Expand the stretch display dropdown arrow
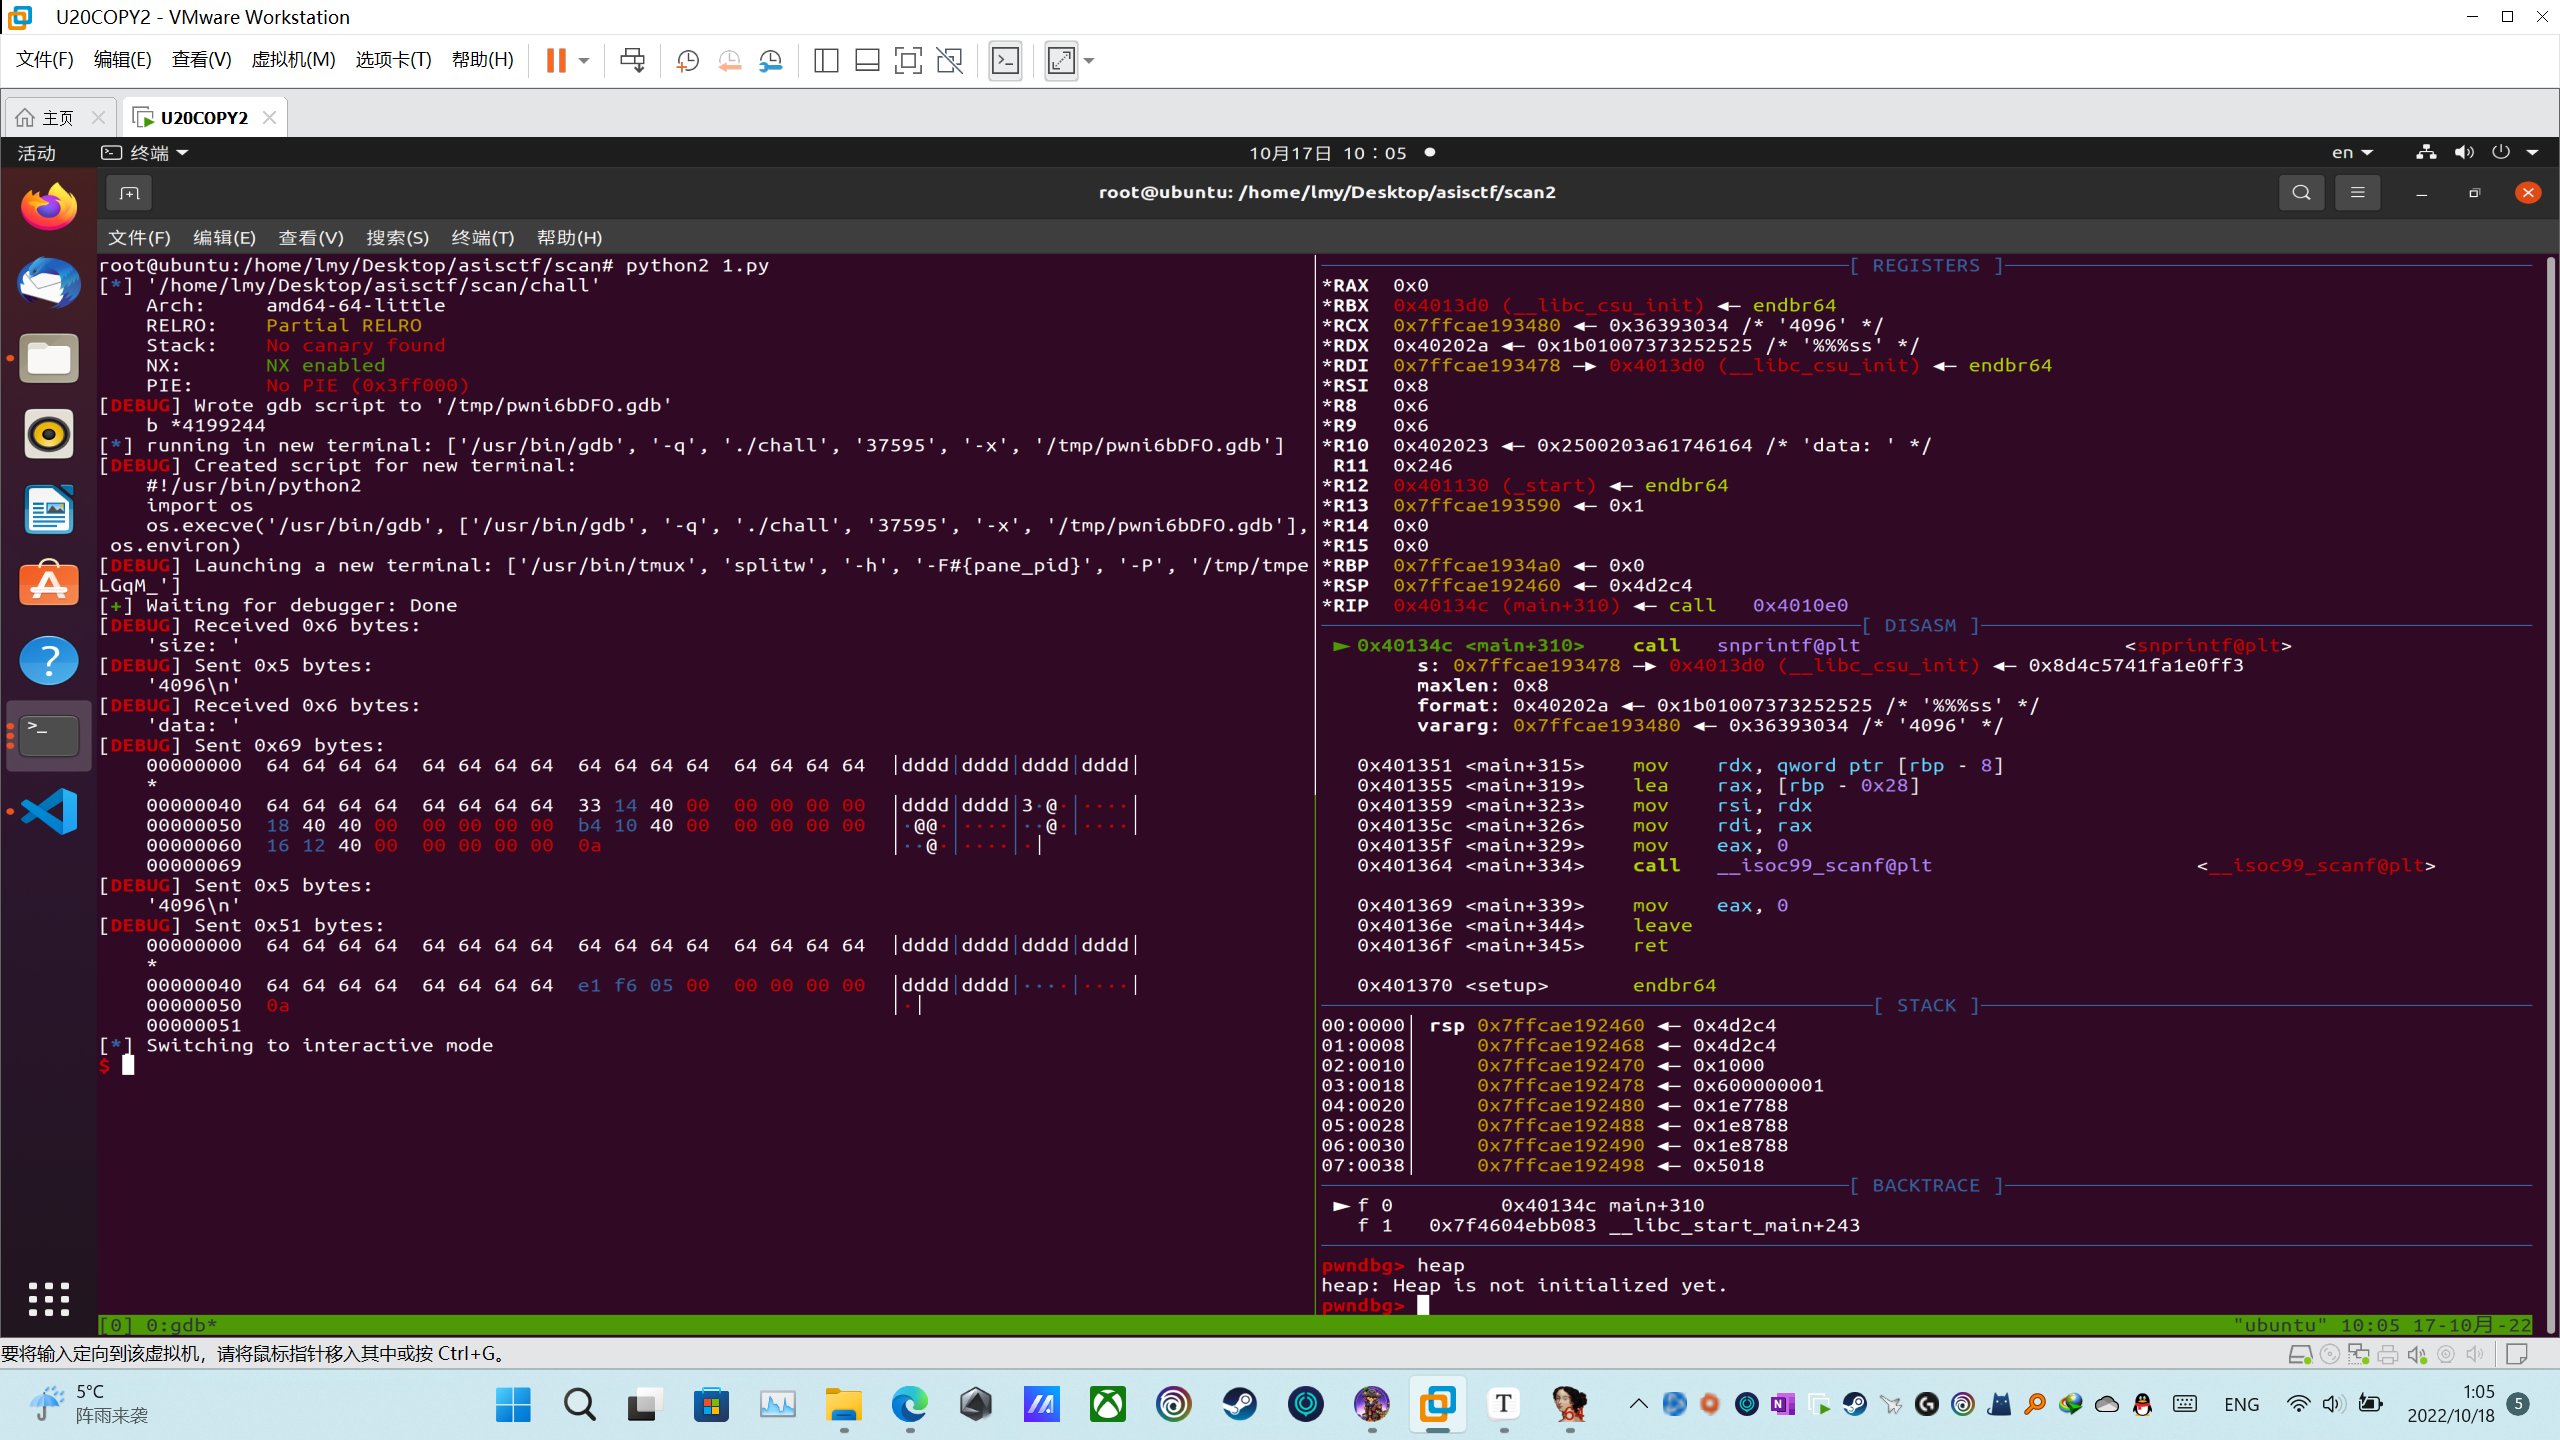This screenshot has height=1440, width=2560. click(x=1089, y=60)
